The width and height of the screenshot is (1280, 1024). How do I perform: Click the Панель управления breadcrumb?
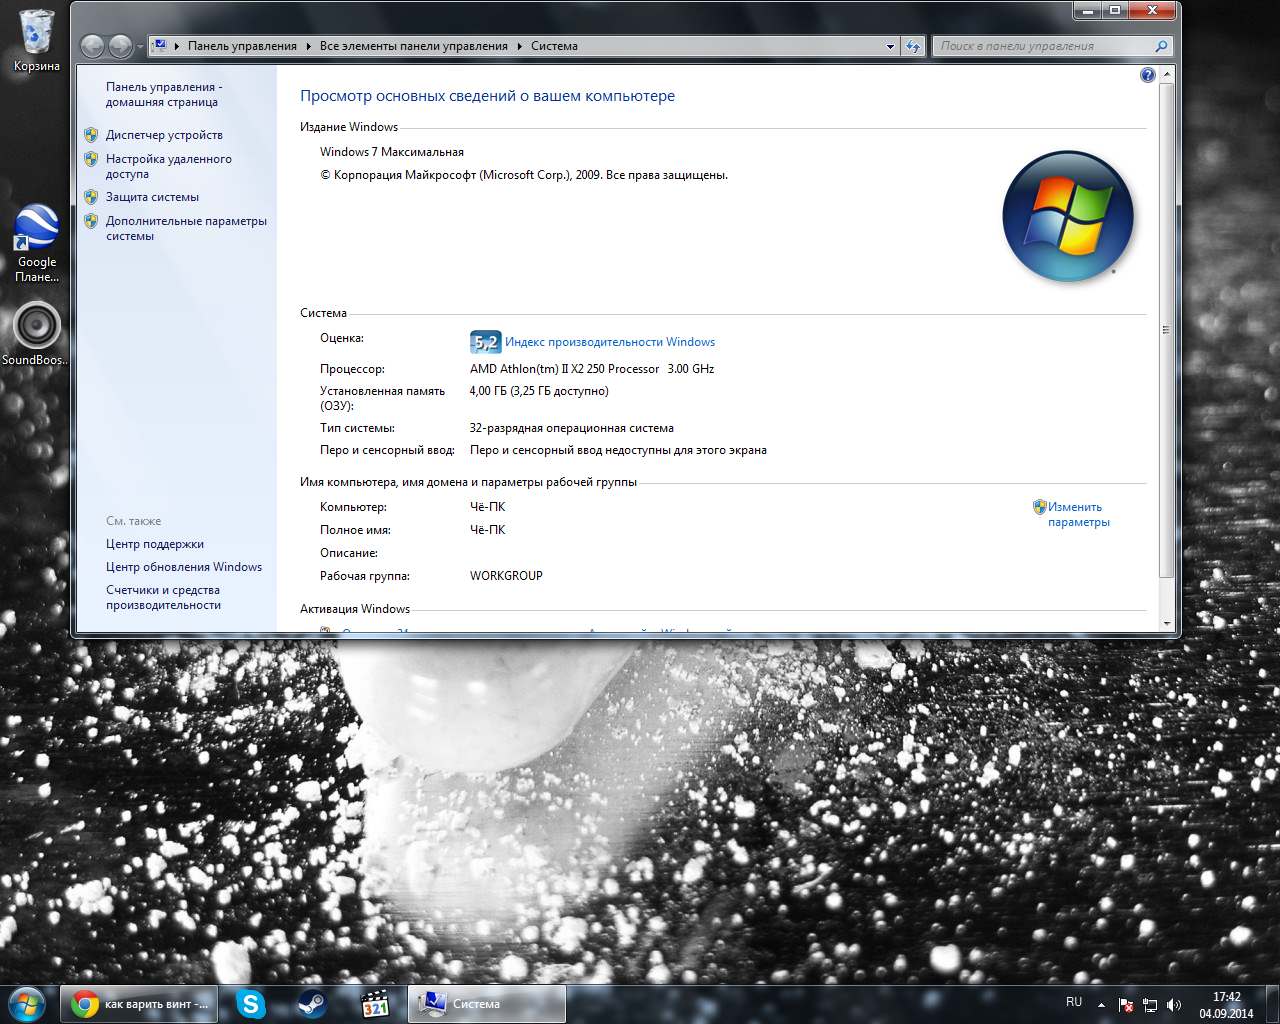[242, 46]
